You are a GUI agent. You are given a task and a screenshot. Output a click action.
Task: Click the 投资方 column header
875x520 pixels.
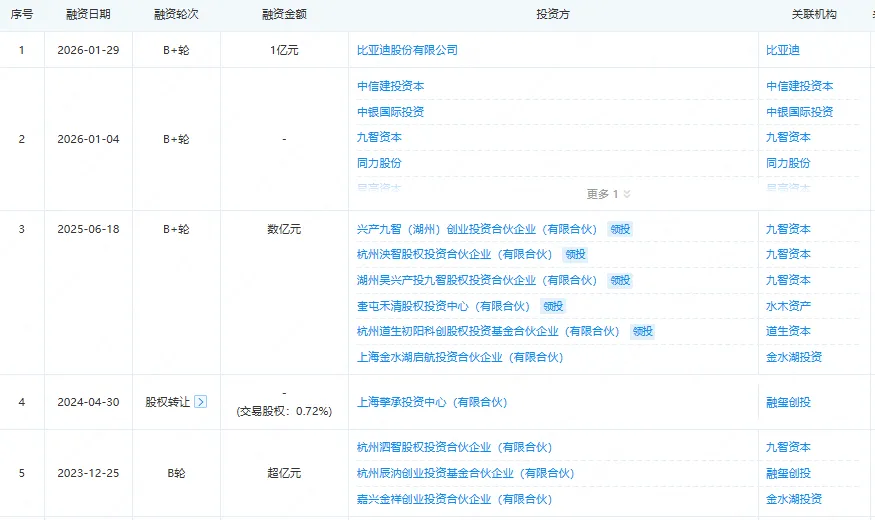point(553,15)
